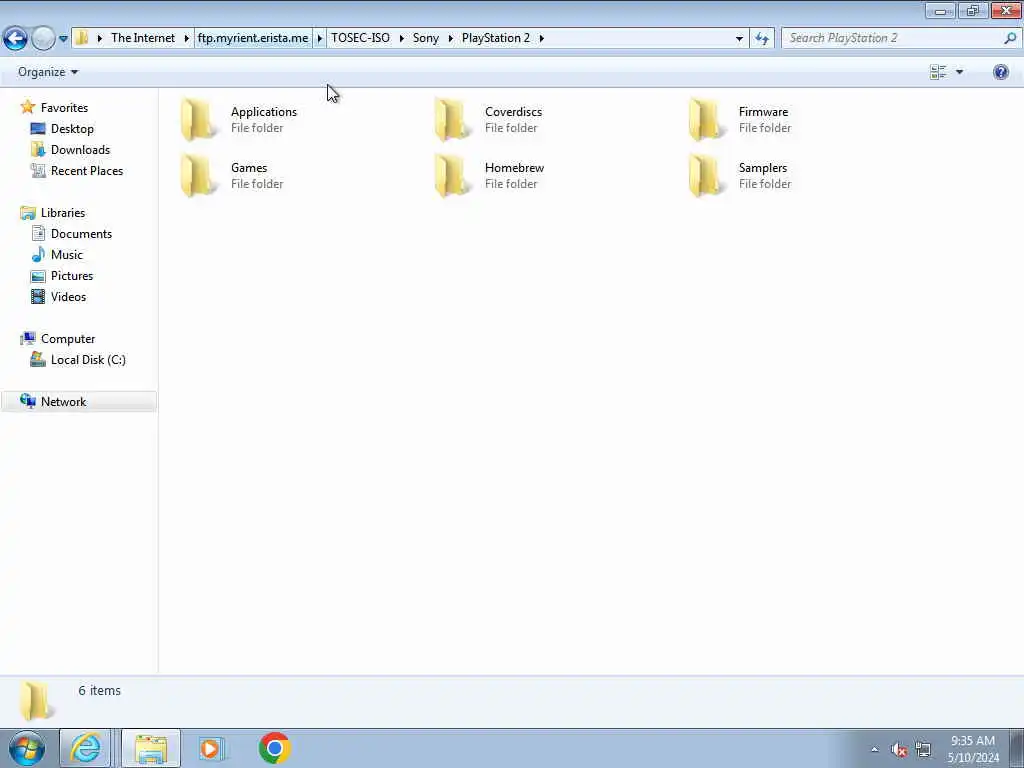Image resolution: width=1024 pixels, height=768 pixels.
Task: Select 'PlayStation 2' breadcrumb segment
Action: pyautogui.click(x=496, y=38)
